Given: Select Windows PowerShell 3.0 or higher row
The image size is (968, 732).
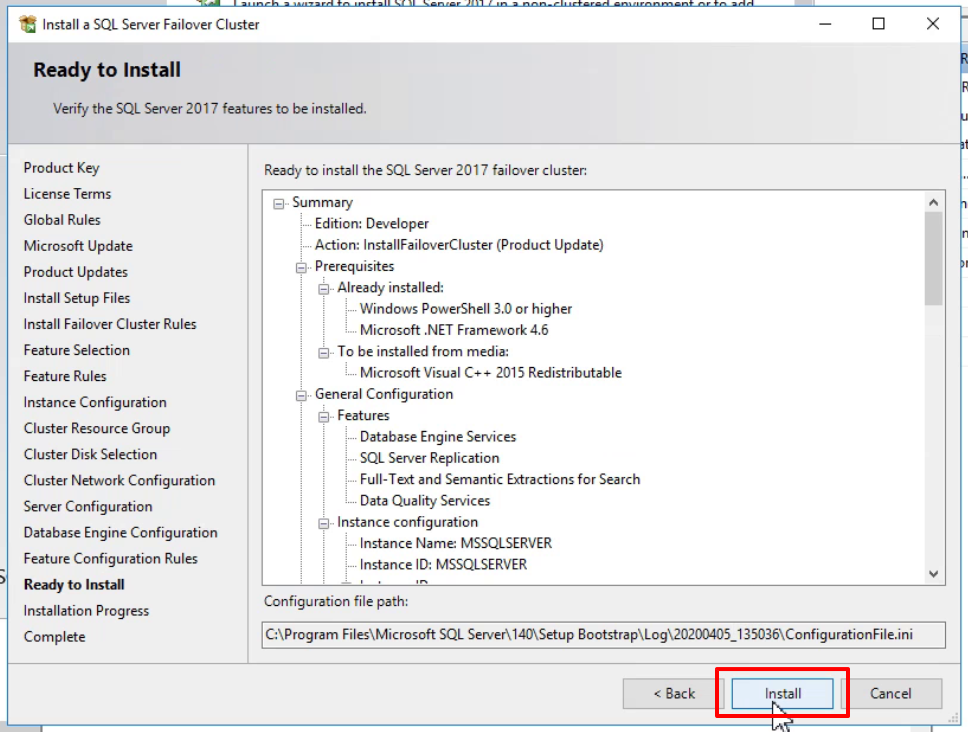Looking at the screenshot, I should [466, 309].
